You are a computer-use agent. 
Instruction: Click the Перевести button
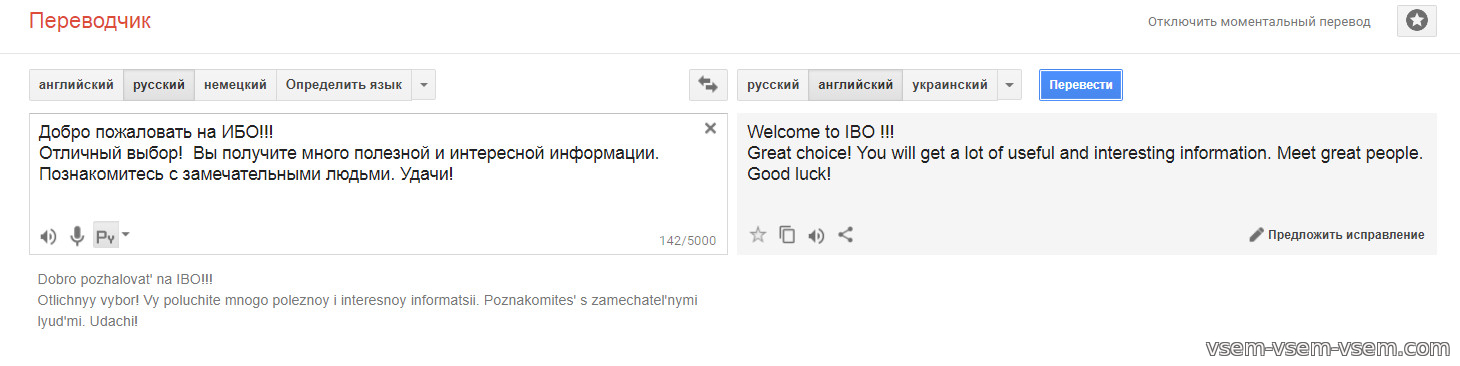[x=1081, y=85]
